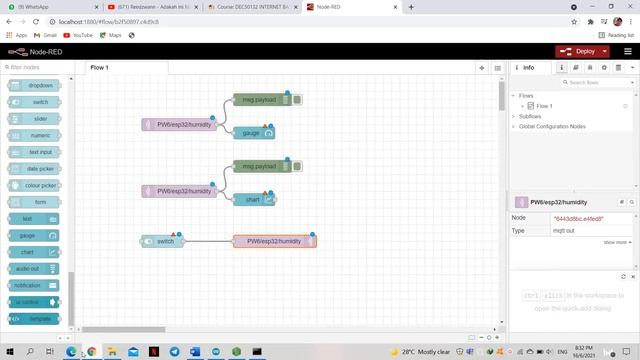Close the tips panel

pyautogui.click(x=633, y=277)
